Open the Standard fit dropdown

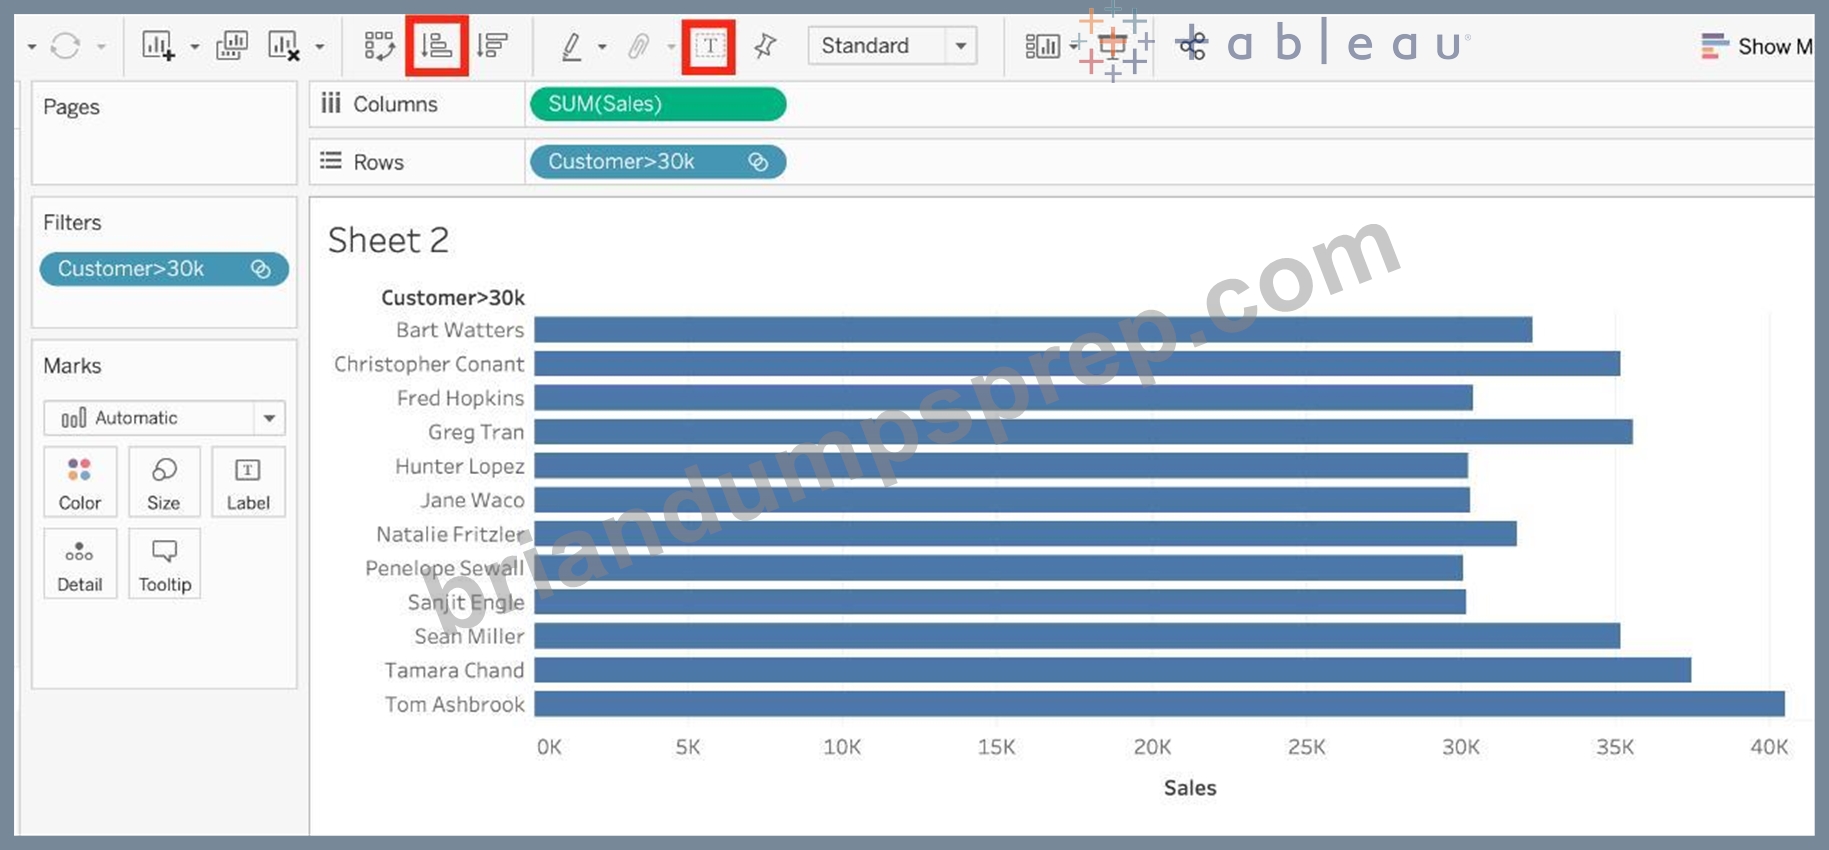[x=892, y=46]
